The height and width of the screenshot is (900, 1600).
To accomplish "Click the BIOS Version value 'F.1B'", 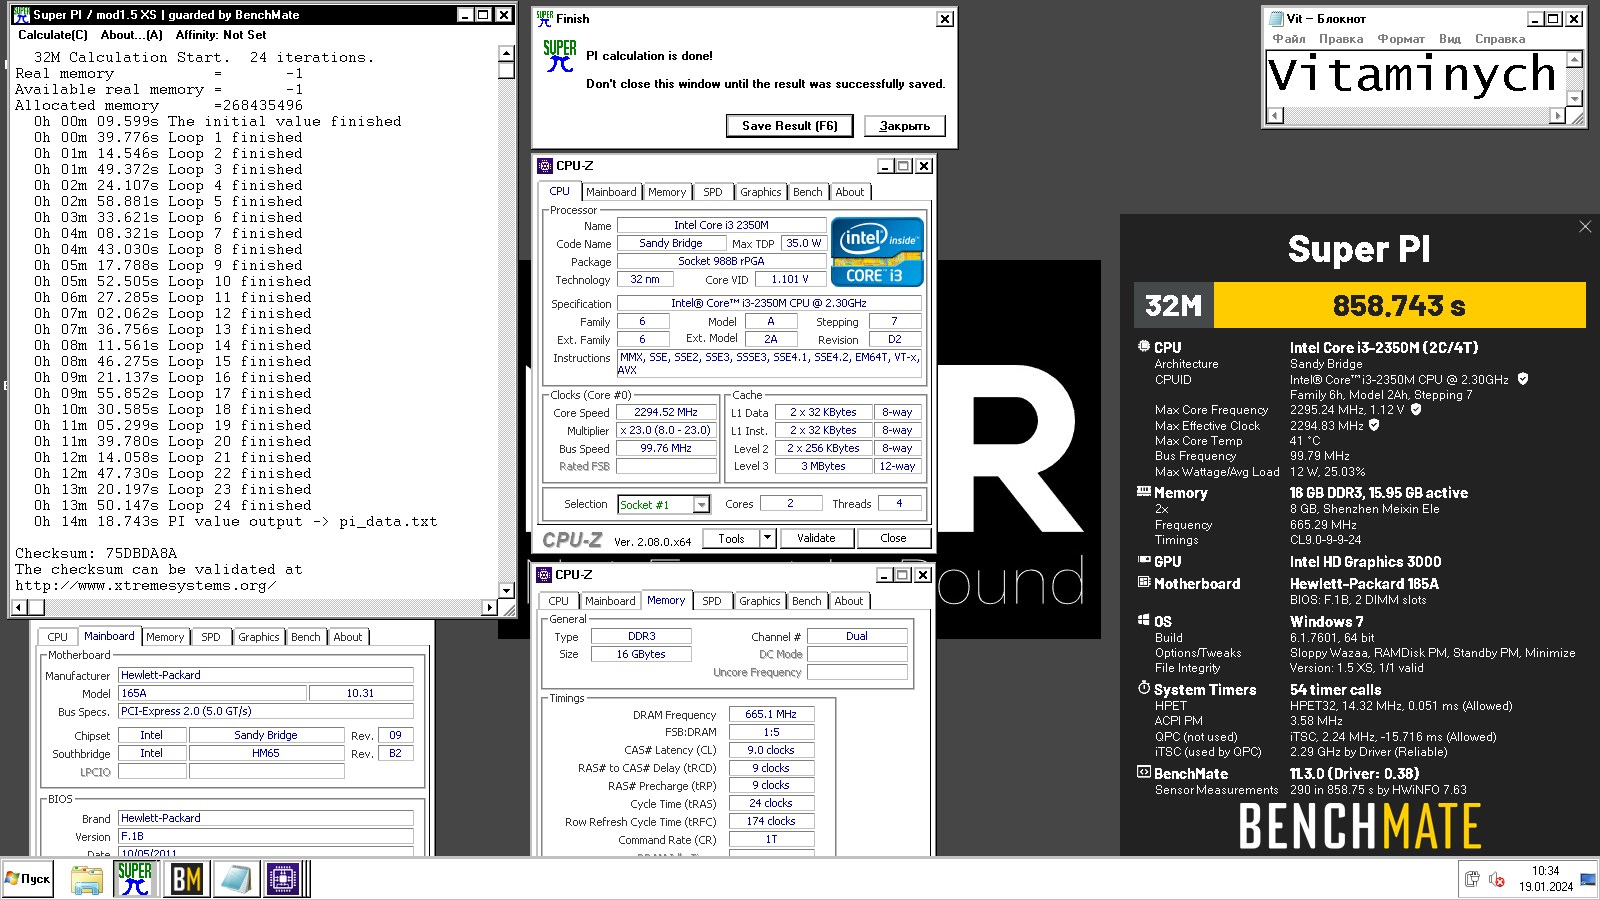I will [x=266, y=836].
